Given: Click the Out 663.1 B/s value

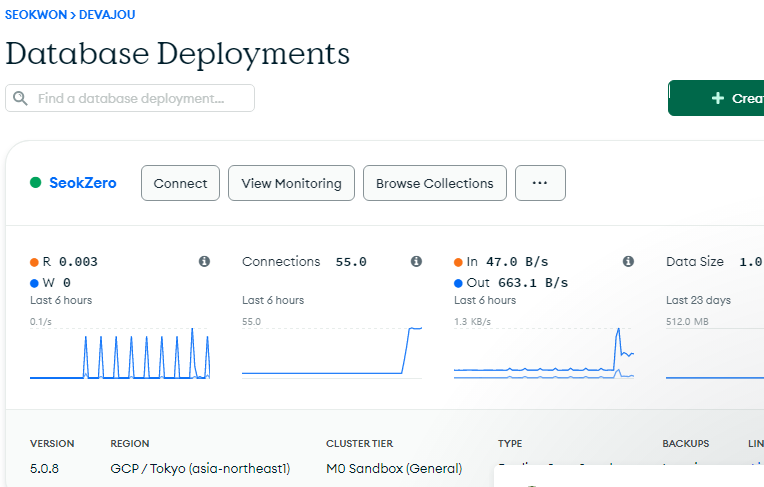Looking at the screenshot, I should point(533,283).
